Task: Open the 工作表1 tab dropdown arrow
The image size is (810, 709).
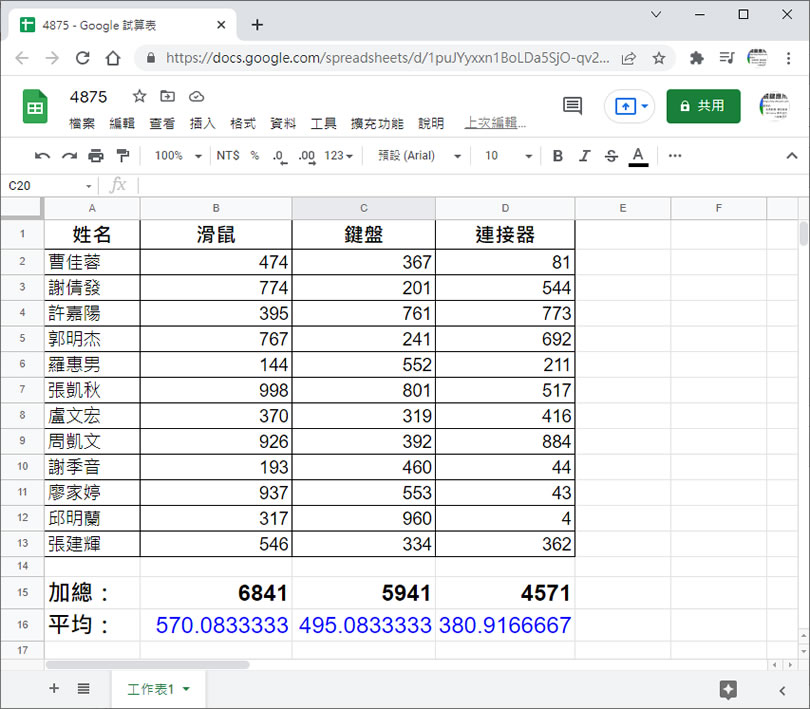Action: [186, 689]
